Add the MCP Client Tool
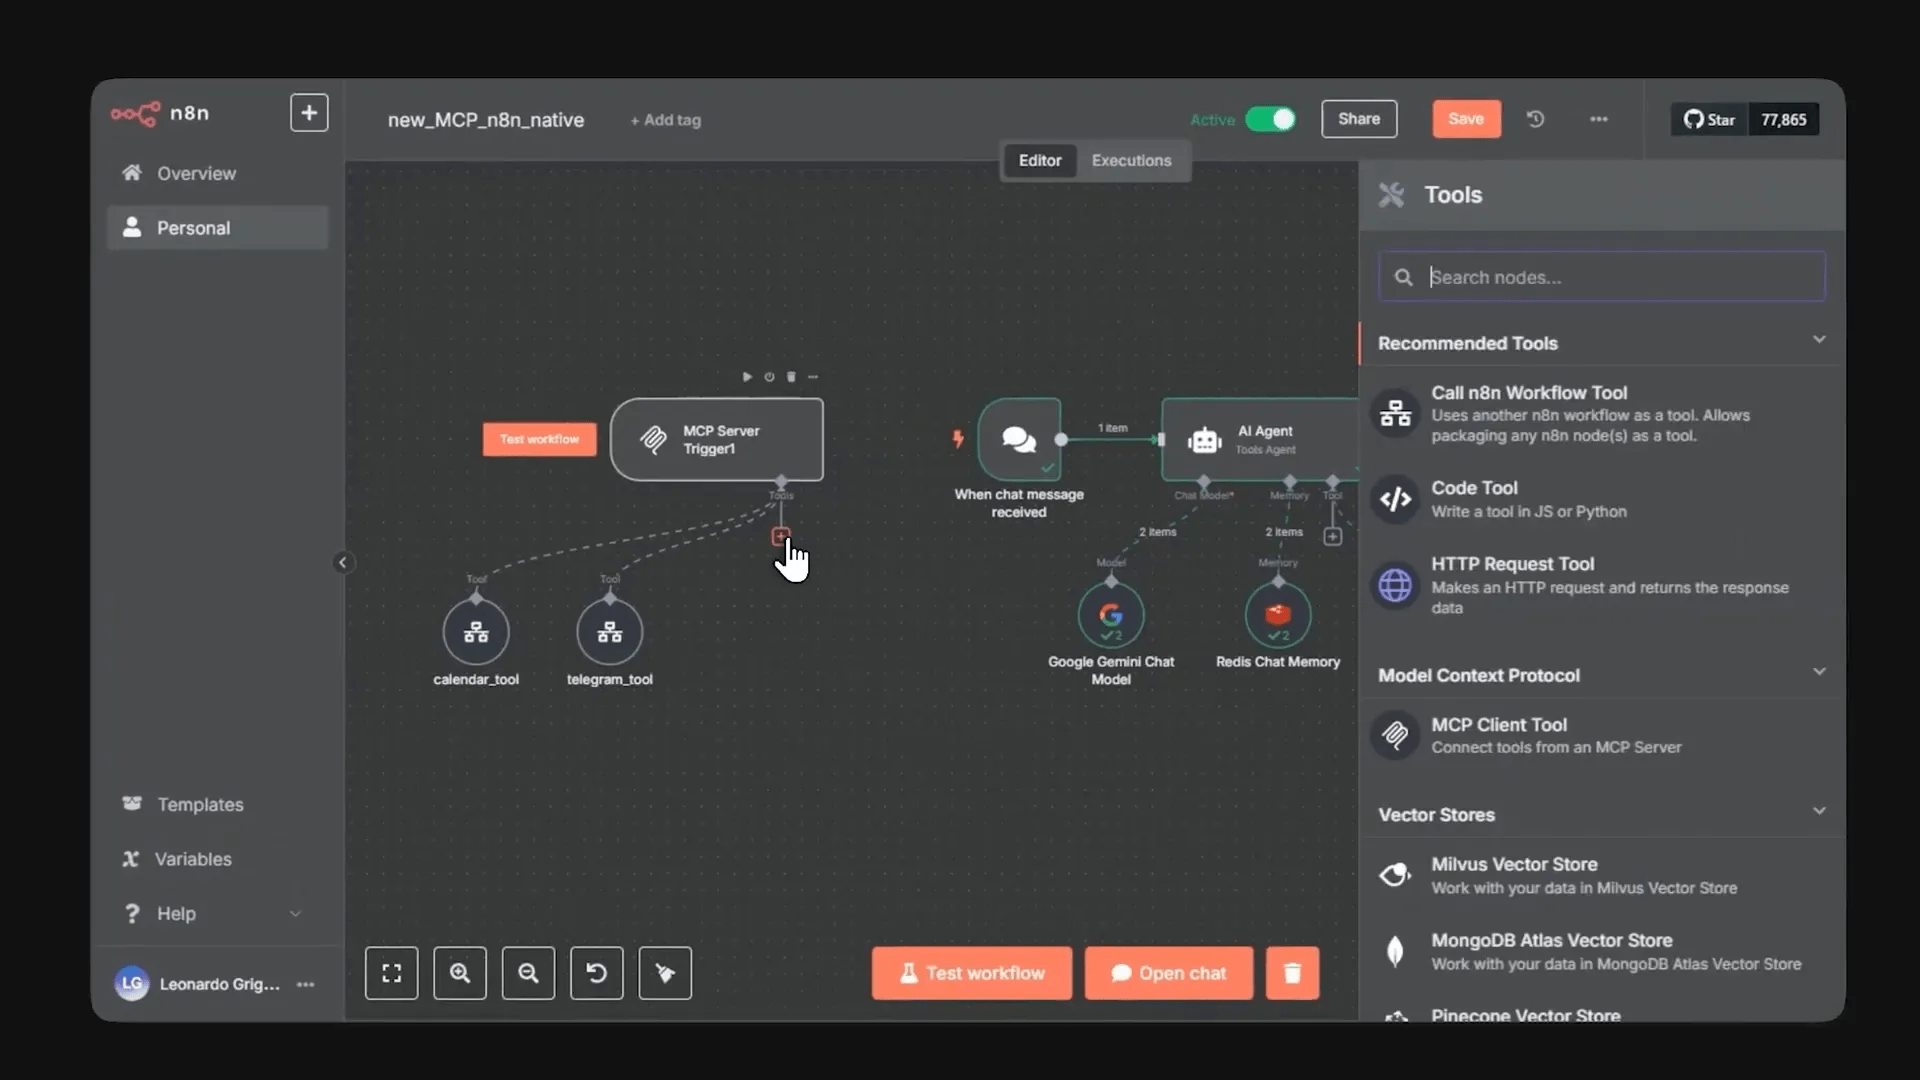 pyautogui.click(x=1601, y=735)
